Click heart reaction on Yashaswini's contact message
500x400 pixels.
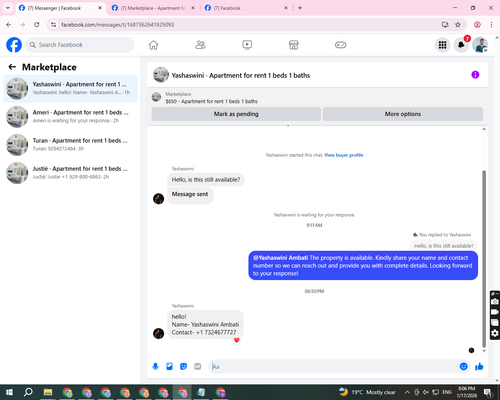click(x=237, y=340)
